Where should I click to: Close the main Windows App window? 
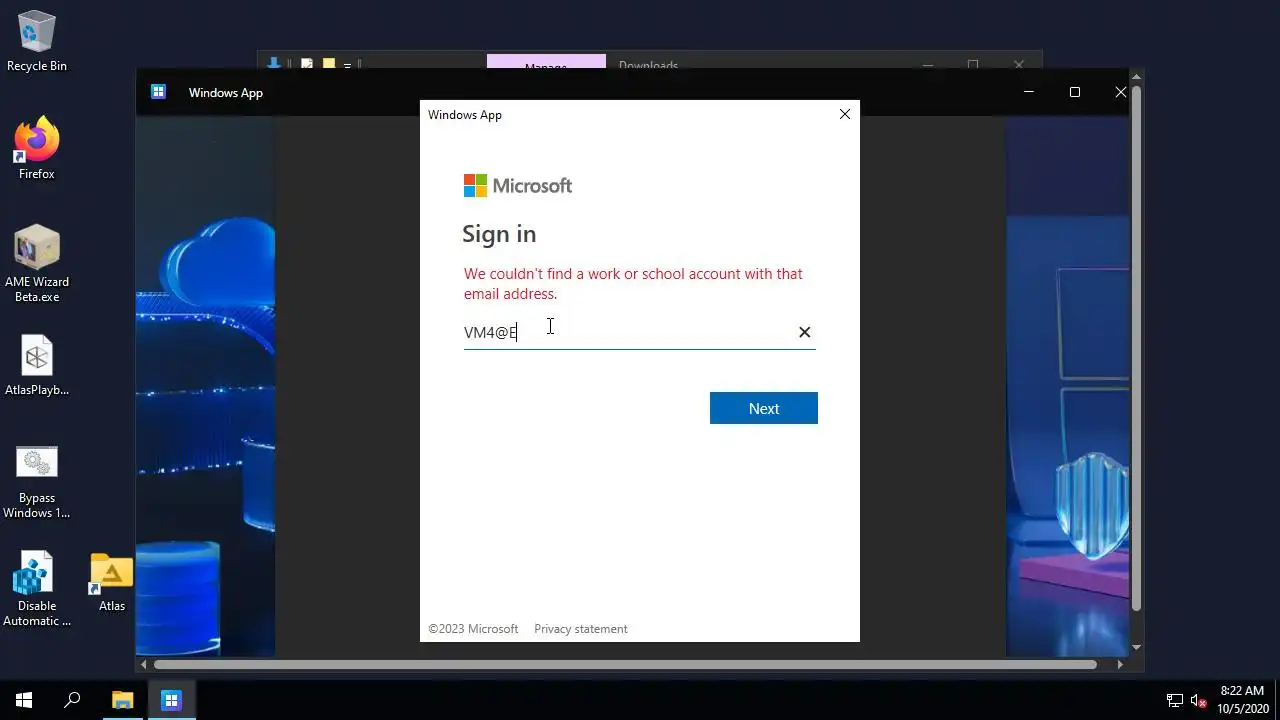1120,92
